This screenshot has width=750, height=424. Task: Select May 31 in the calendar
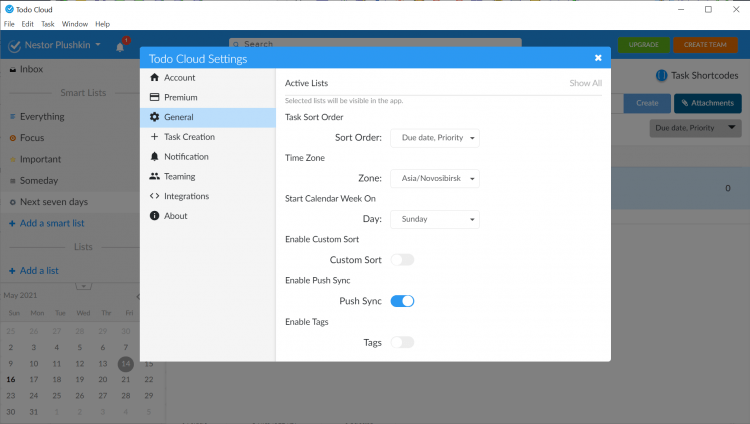pyautogui.click(x=33, y=412)
